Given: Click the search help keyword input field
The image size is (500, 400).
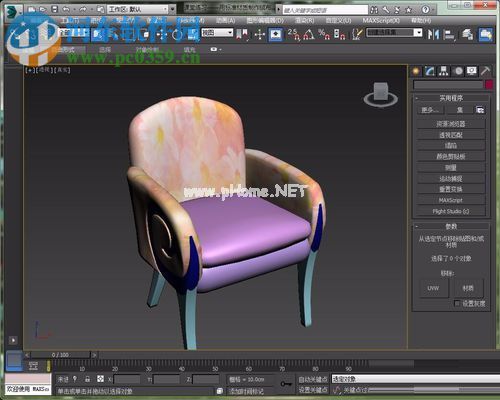Looking at the screenshot, I should [x=325, y=10].
